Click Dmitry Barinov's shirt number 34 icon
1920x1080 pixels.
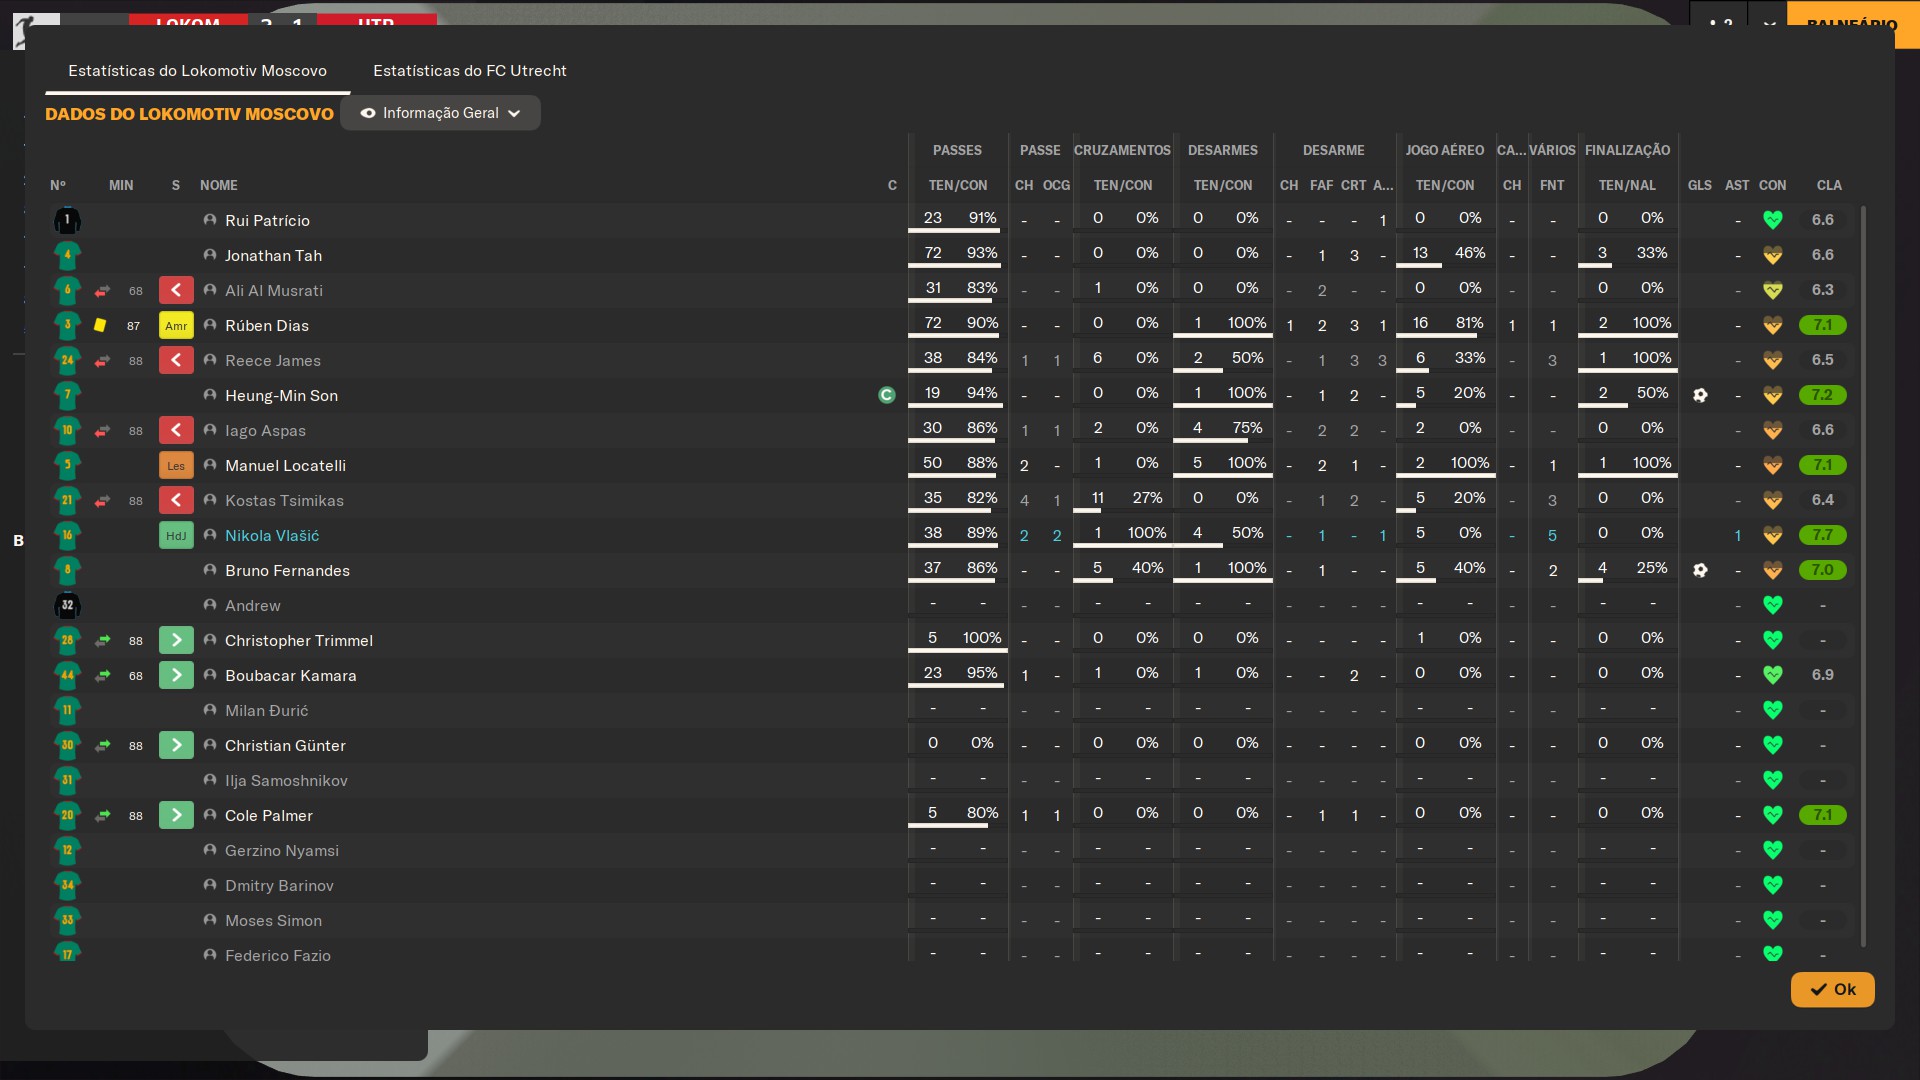(x=67, y=885)
